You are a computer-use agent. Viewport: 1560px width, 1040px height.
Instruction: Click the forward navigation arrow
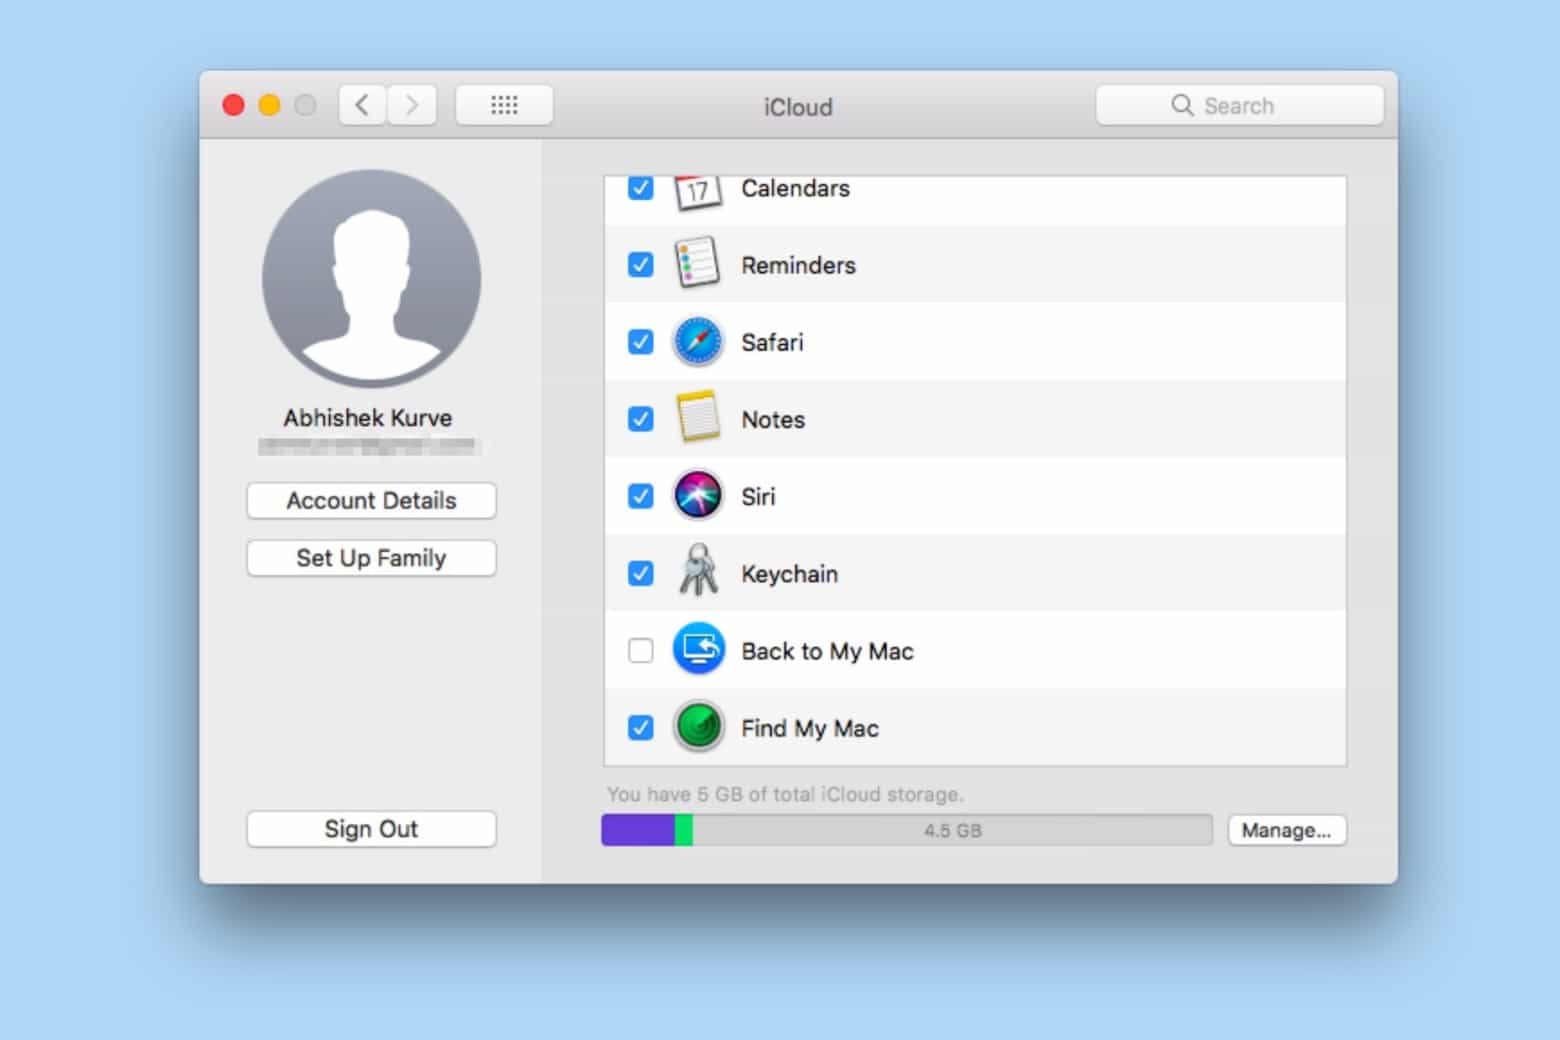click(x=412, y=104)
